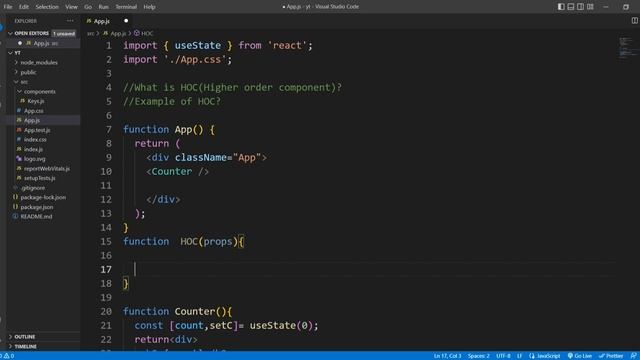Select App.js in the src folder tree

[32, 120]
